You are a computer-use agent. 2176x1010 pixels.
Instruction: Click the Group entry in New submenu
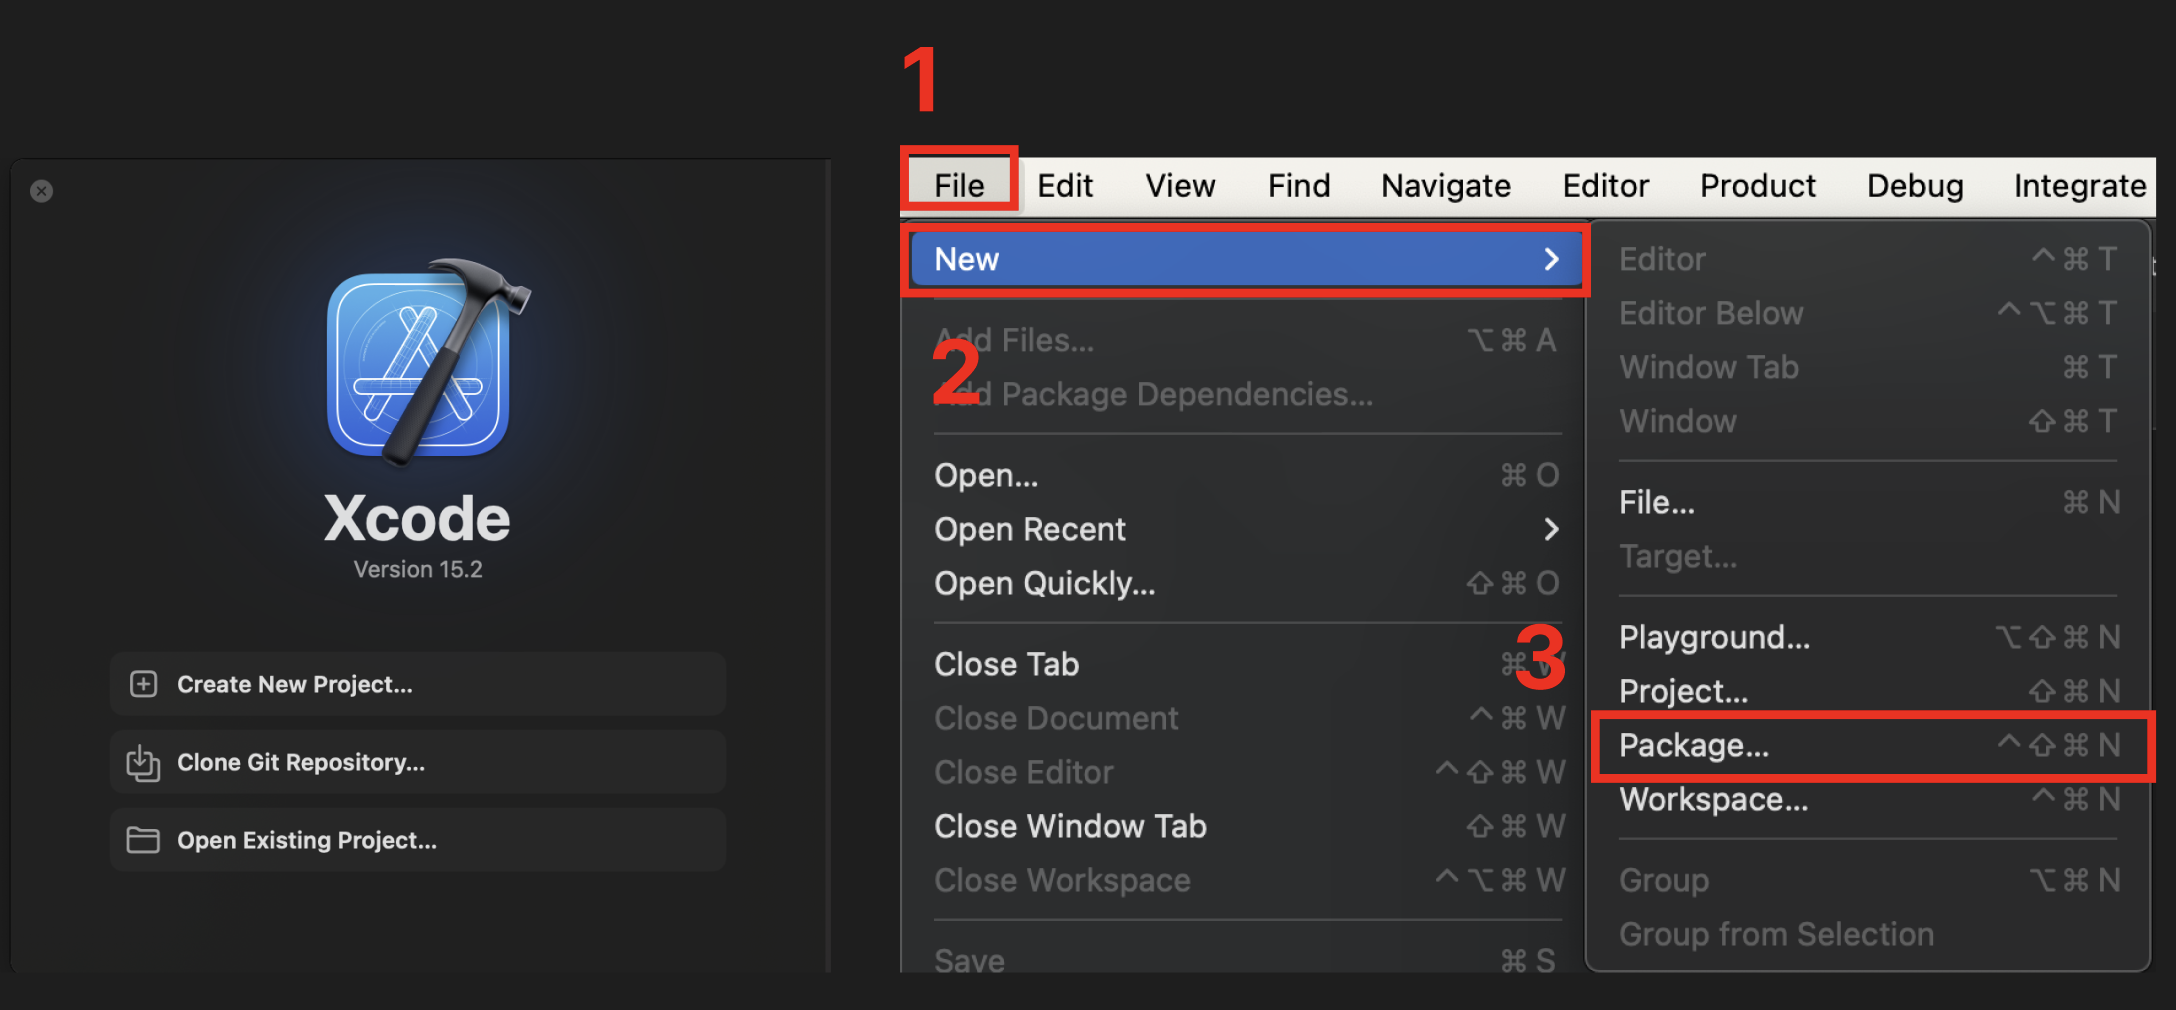1868,880
